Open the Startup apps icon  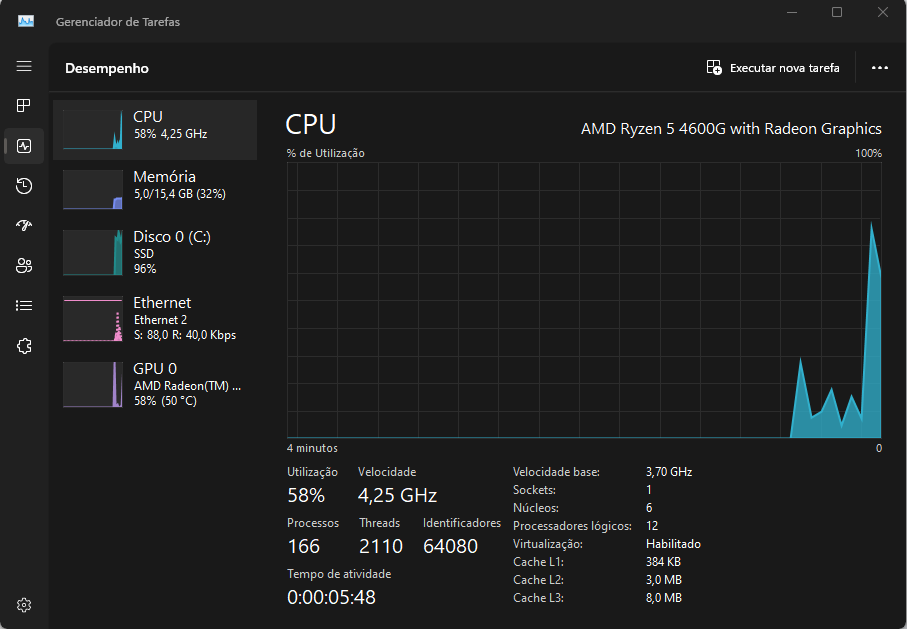click(24, 225)
